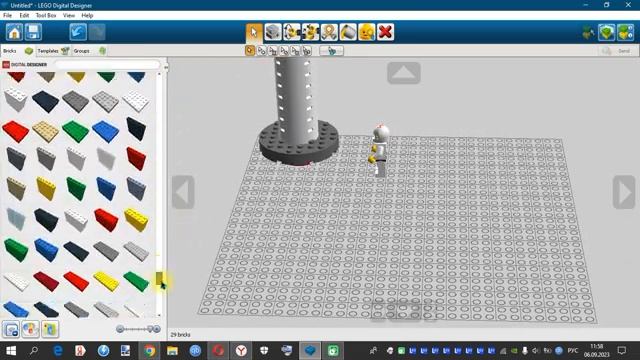
Task: Pick the green plate next to tan plate
Action: 76,131
